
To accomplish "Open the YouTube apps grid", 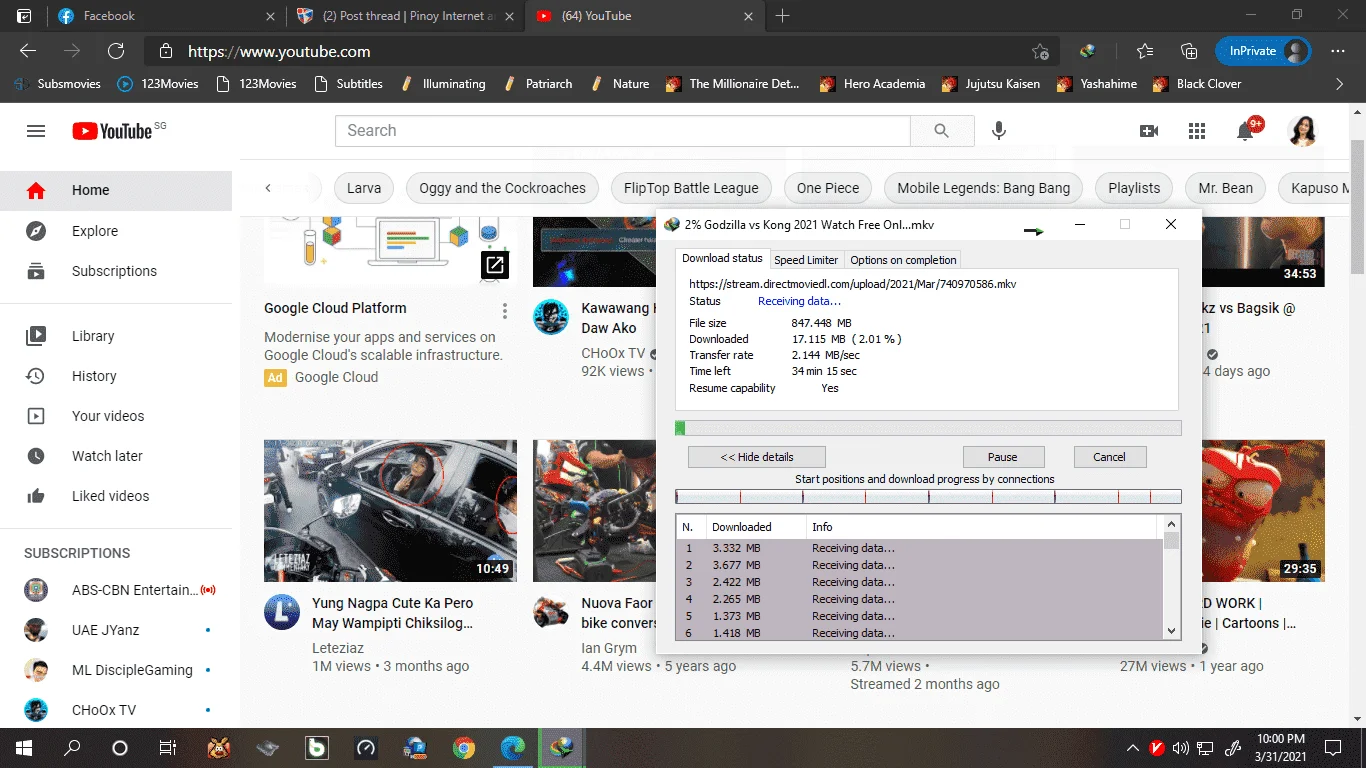I will tap(1197, 131).
